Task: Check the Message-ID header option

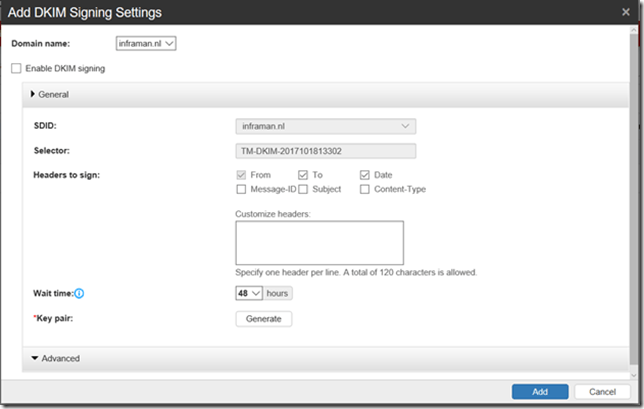Action: click(241, 189)
